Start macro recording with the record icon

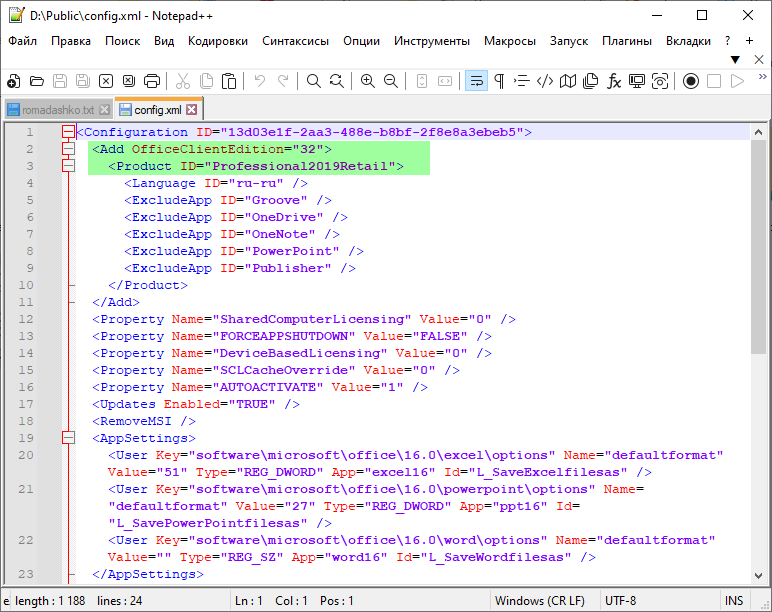691,81
